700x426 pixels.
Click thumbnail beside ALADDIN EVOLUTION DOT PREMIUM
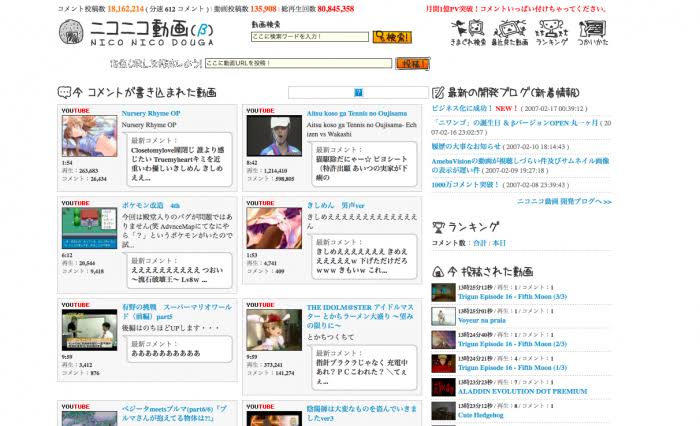(x=443, y=387)
